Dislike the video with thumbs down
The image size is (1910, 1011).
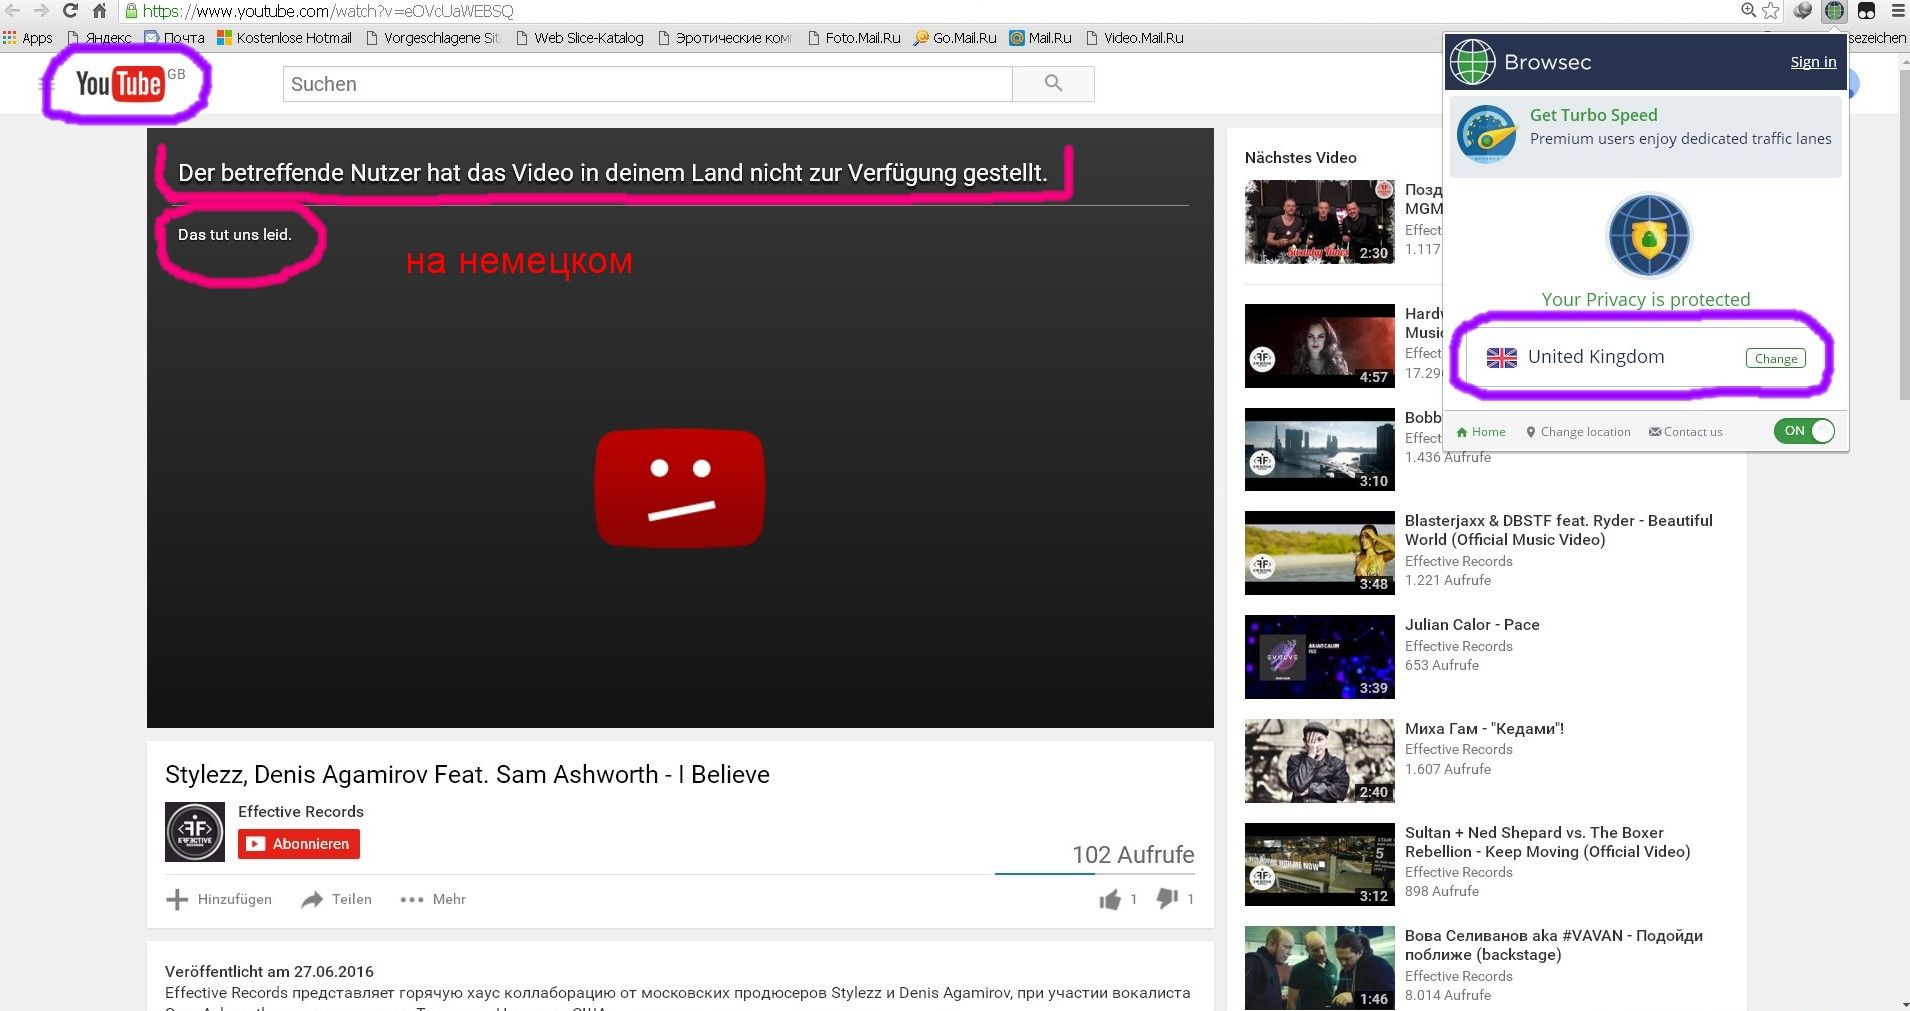point(1166,898)
